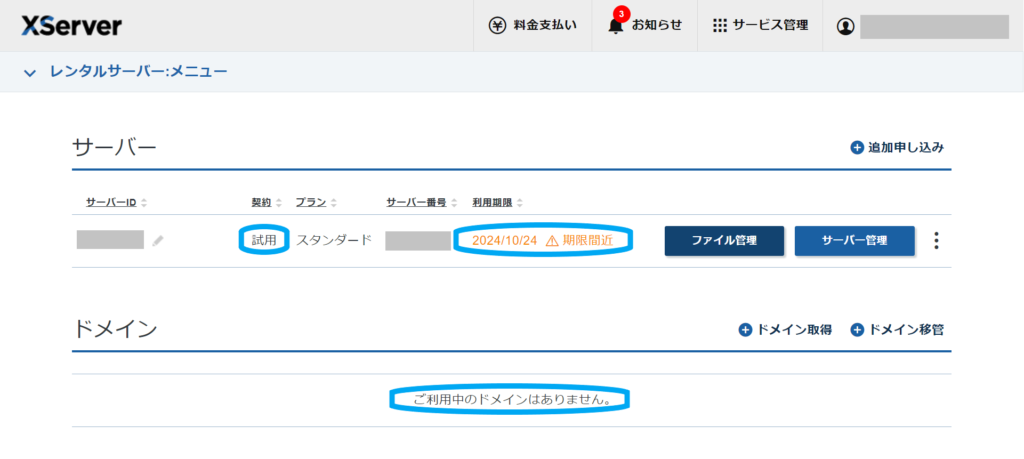Open サーバー管理 button

pos(854,240)
